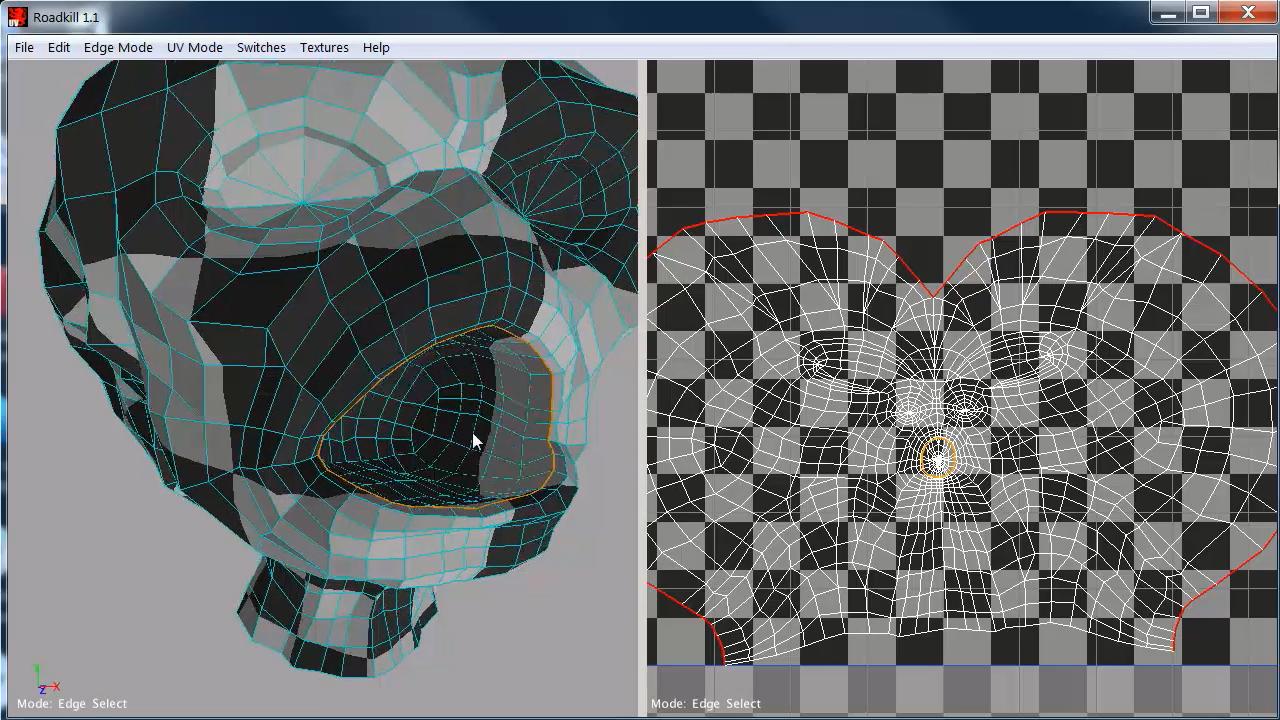
Task: Close the Roadkill window
Action: (1248, 13)
